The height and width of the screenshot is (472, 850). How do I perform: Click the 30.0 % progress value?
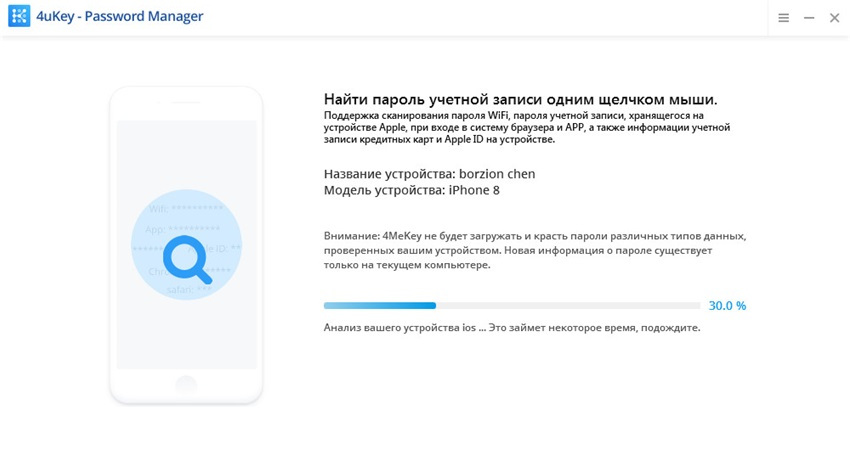click(x=727, y=306)
